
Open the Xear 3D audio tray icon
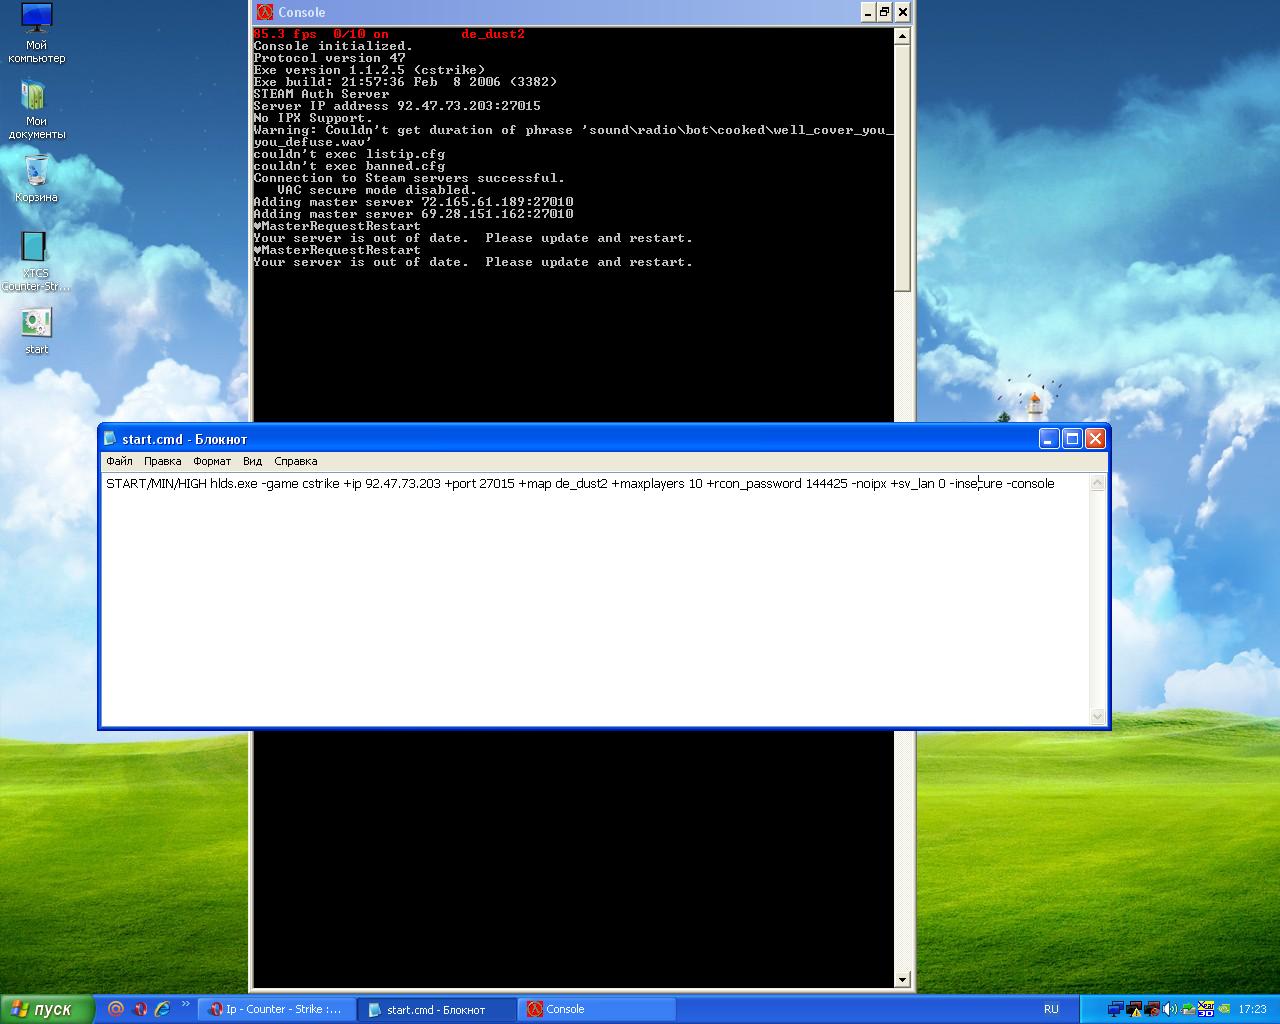pyautogui.click(x=1206, y=1009)
